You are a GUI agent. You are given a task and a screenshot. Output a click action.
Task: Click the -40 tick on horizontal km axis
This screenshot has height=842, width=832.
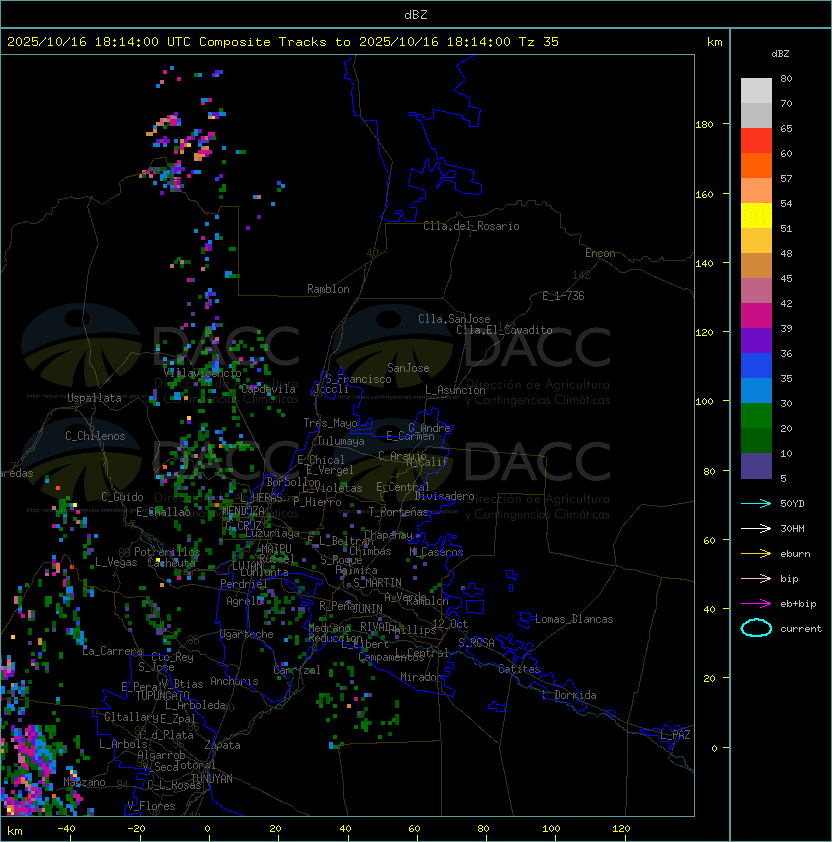(66, 829)
